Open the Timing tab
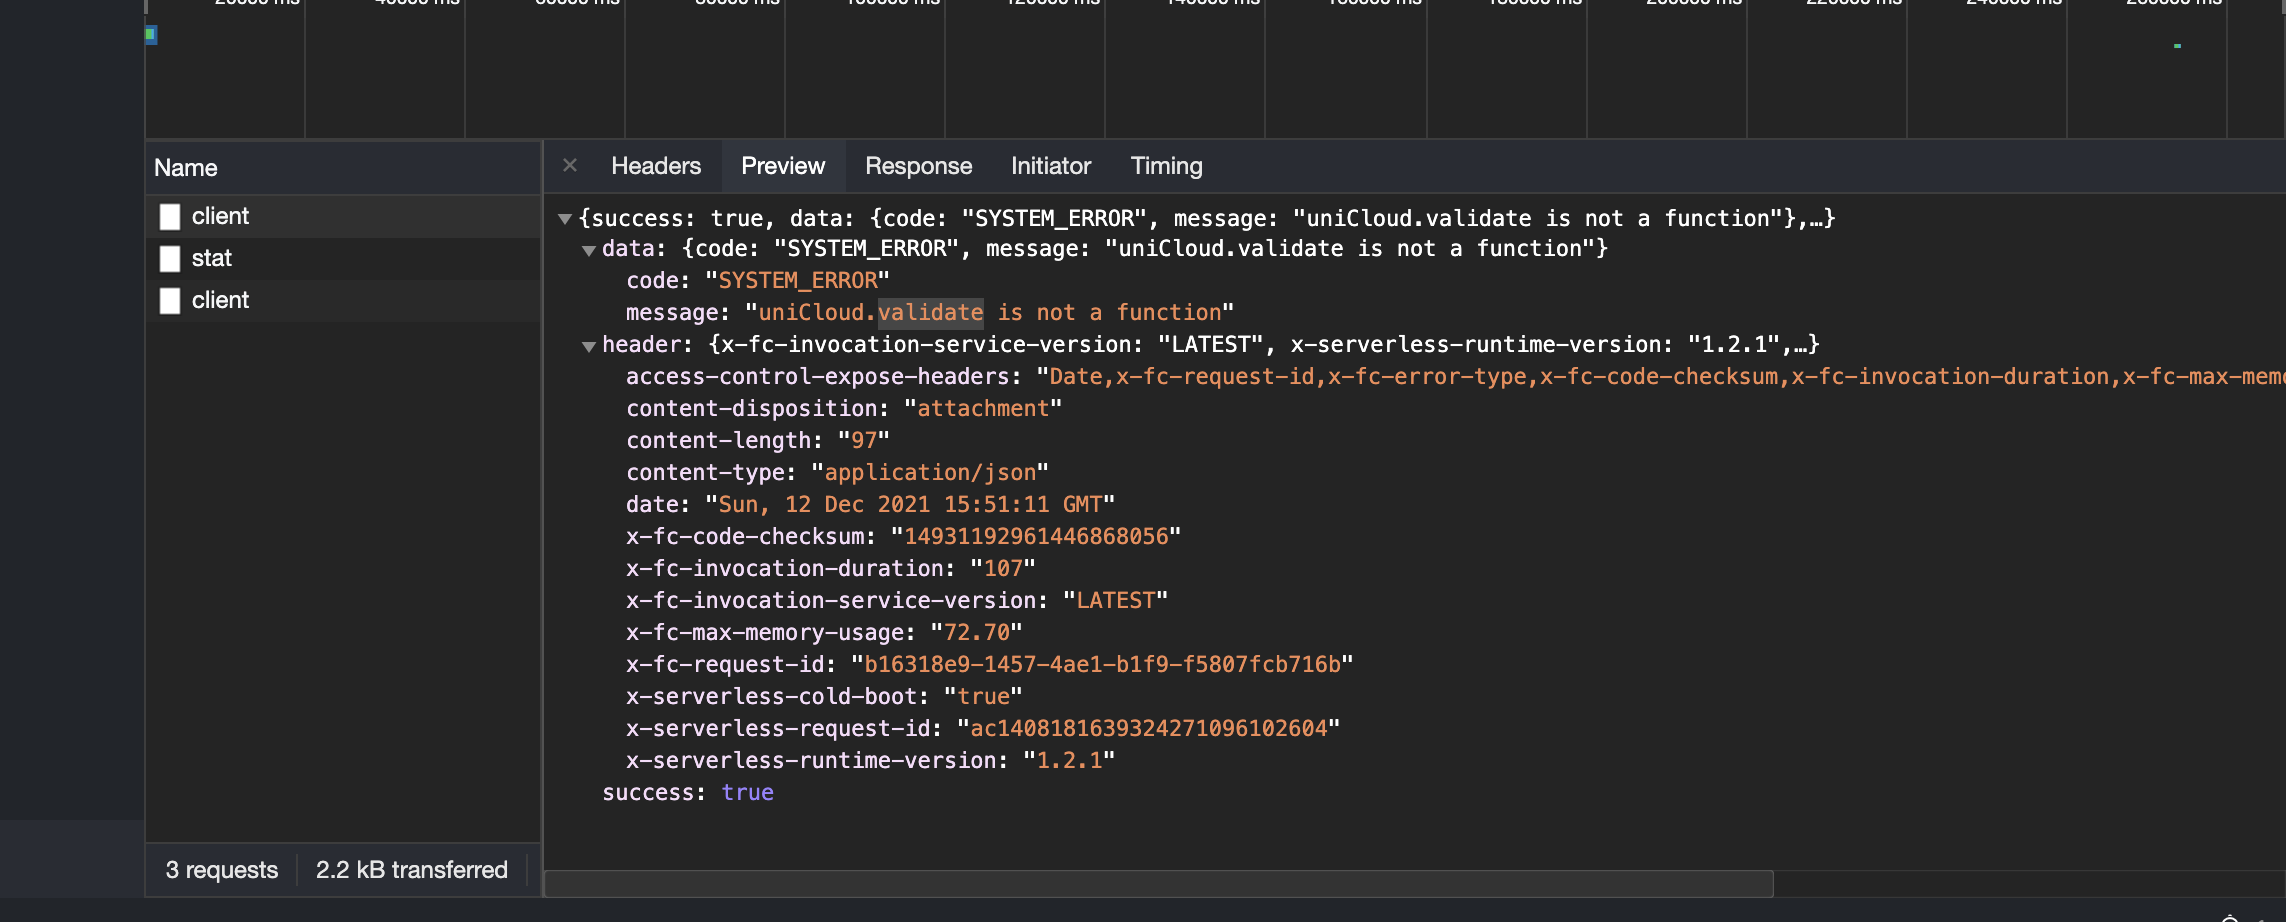This screenshot has width=2286, height=922. (x=1166, y=166)
